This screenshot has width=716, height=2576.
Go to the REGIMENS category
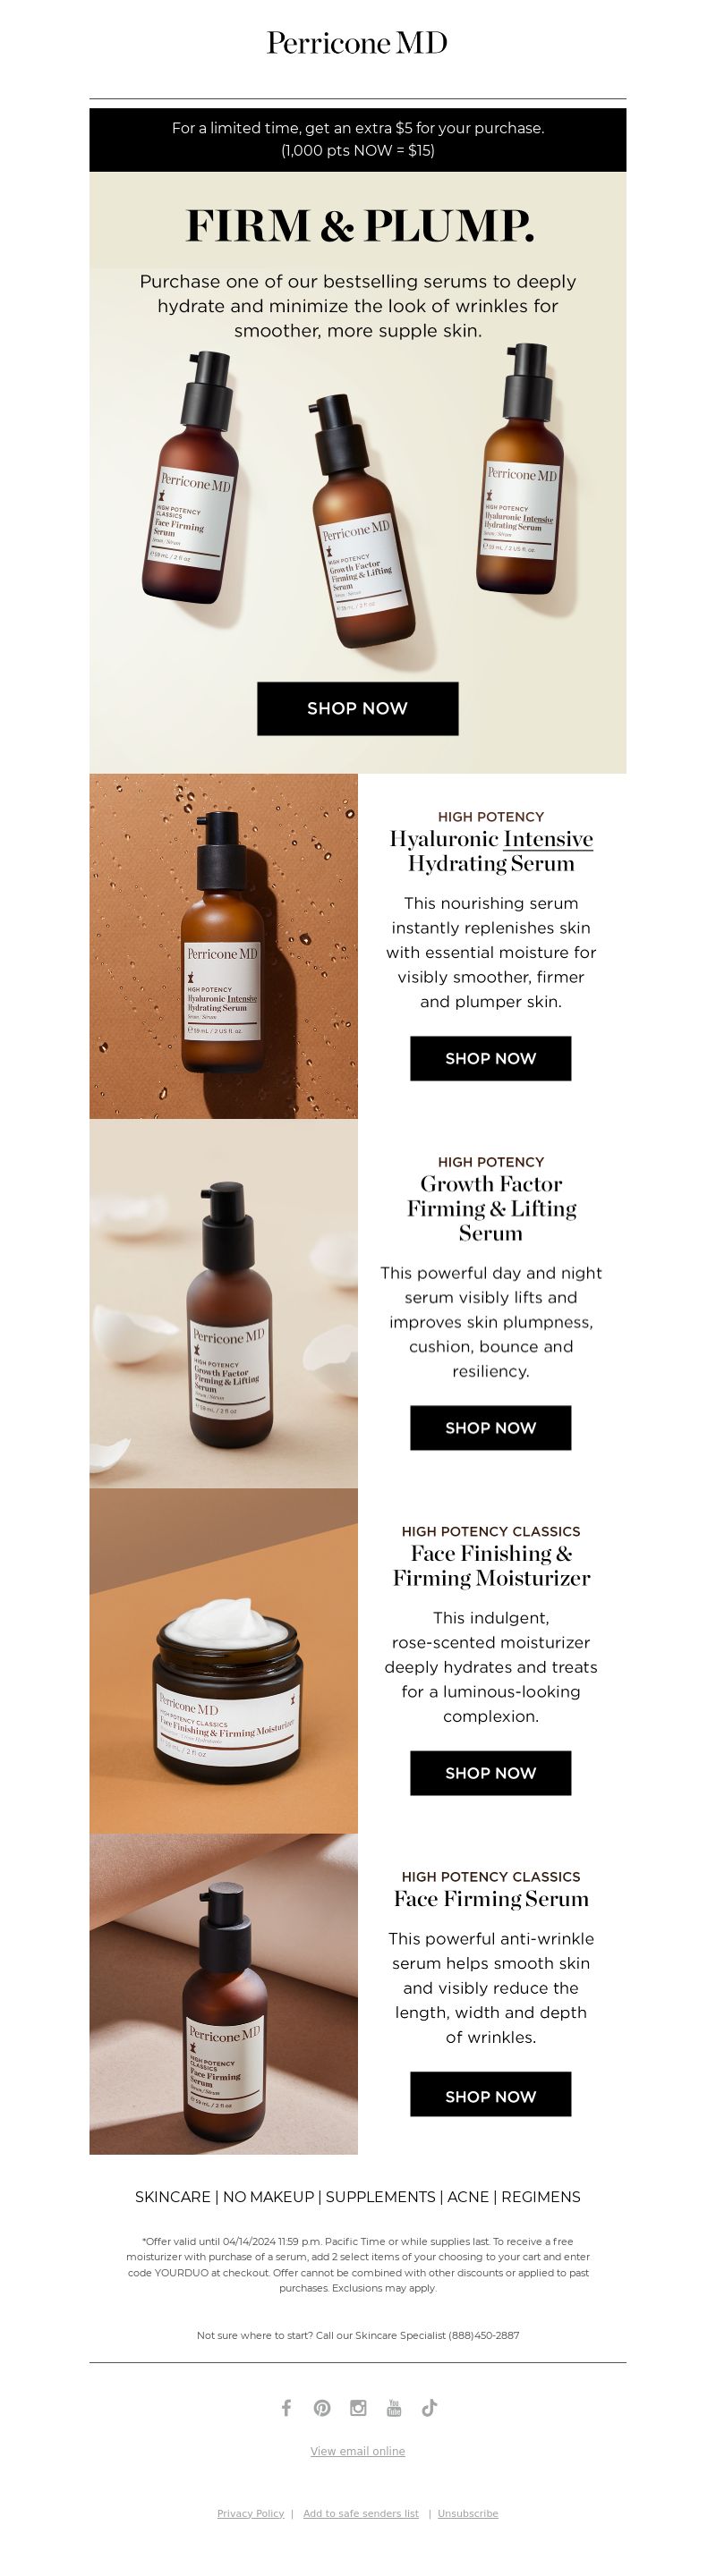point(541,2196)
